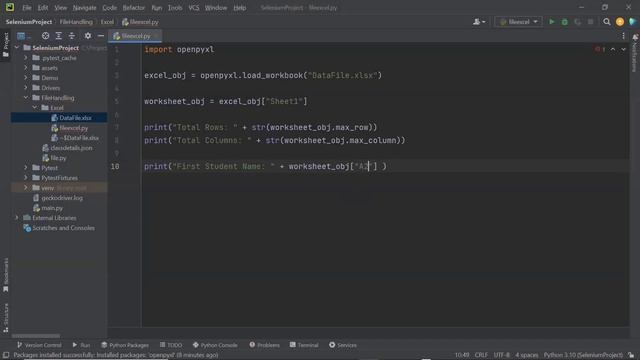Collapse the Excel folder
Image resolution: width=640 pixels, height=360 pixels.
pos(35,108)
